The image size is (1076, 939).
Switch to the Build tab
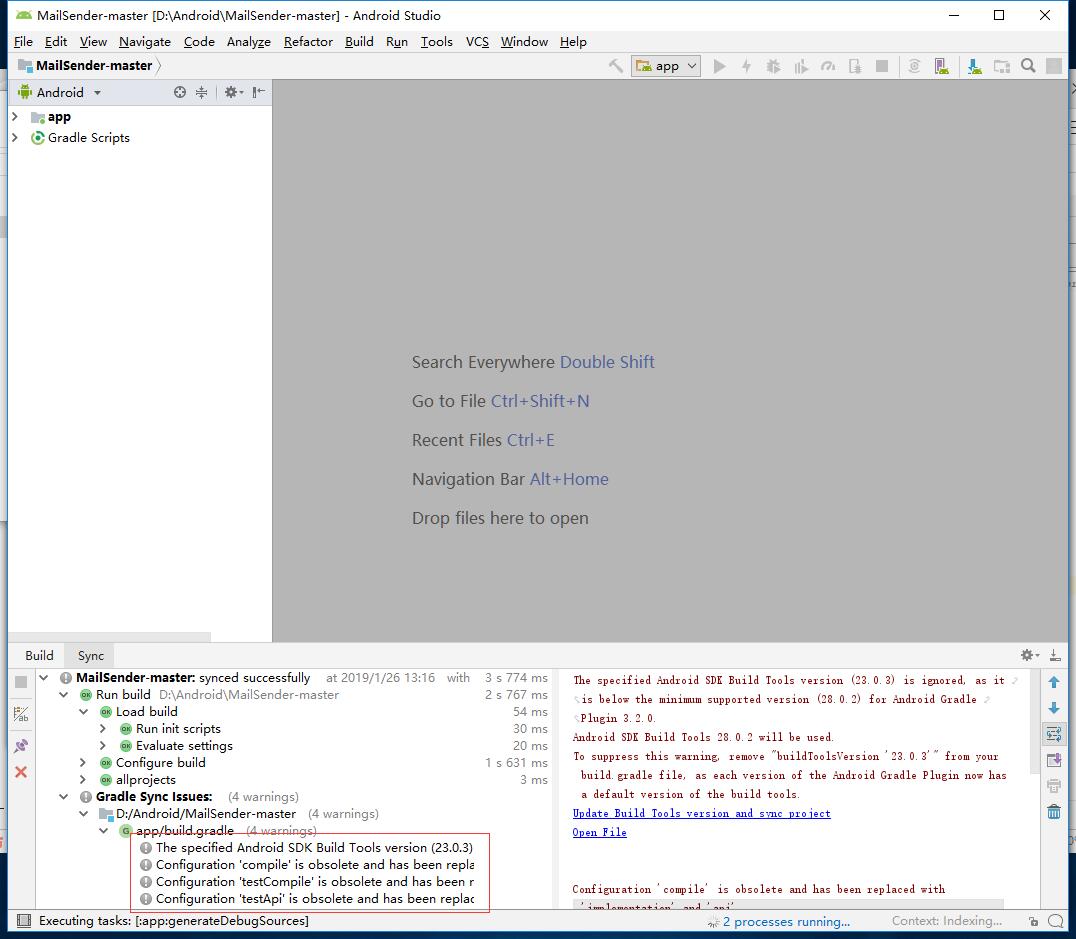point(39,656)
